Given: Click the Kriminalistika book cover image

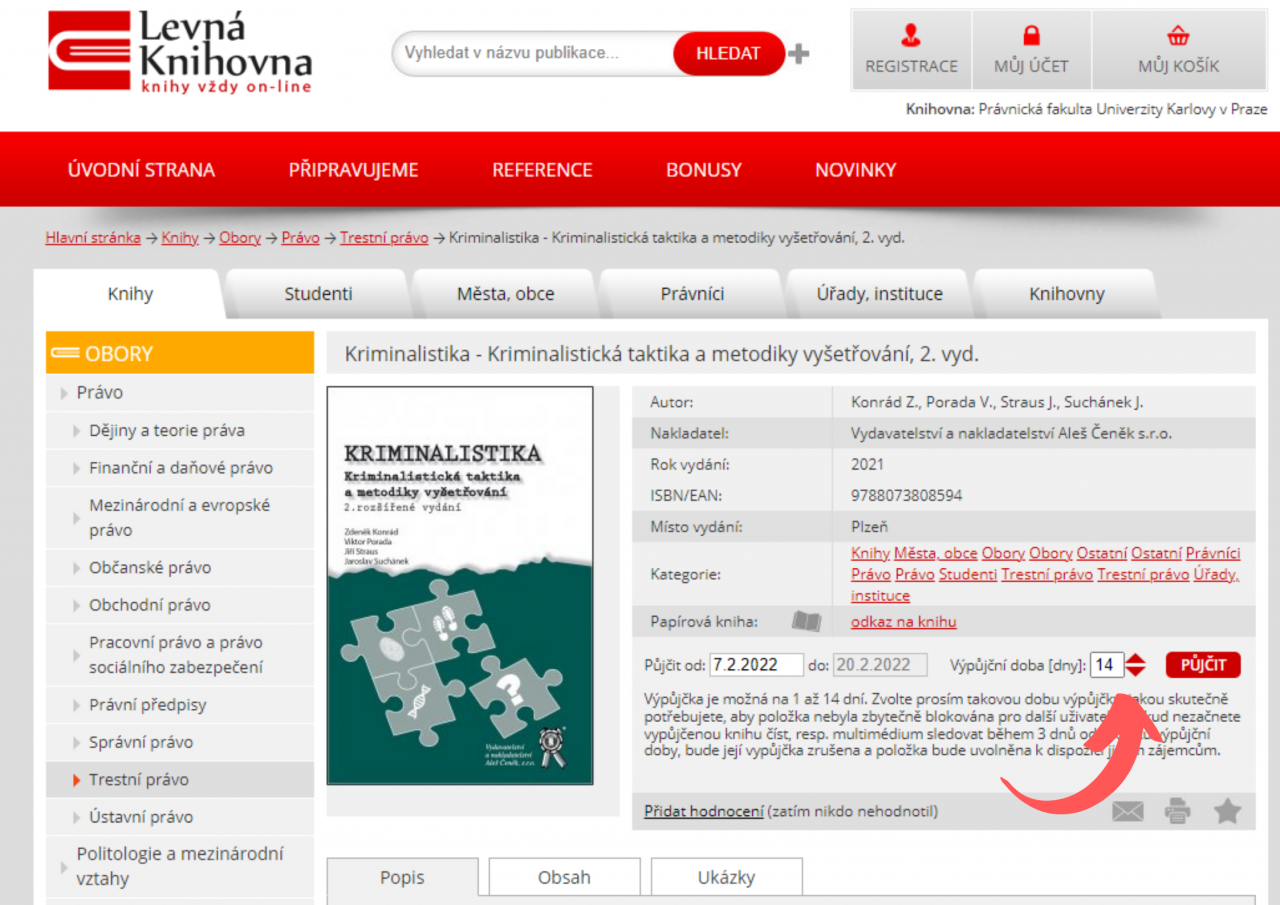Looking at the screenshot, I should point(460,586).
